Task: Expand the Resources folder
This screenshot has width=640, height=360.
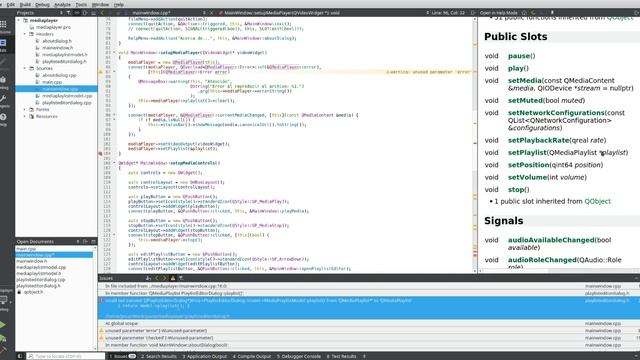Action: (25, 117)
